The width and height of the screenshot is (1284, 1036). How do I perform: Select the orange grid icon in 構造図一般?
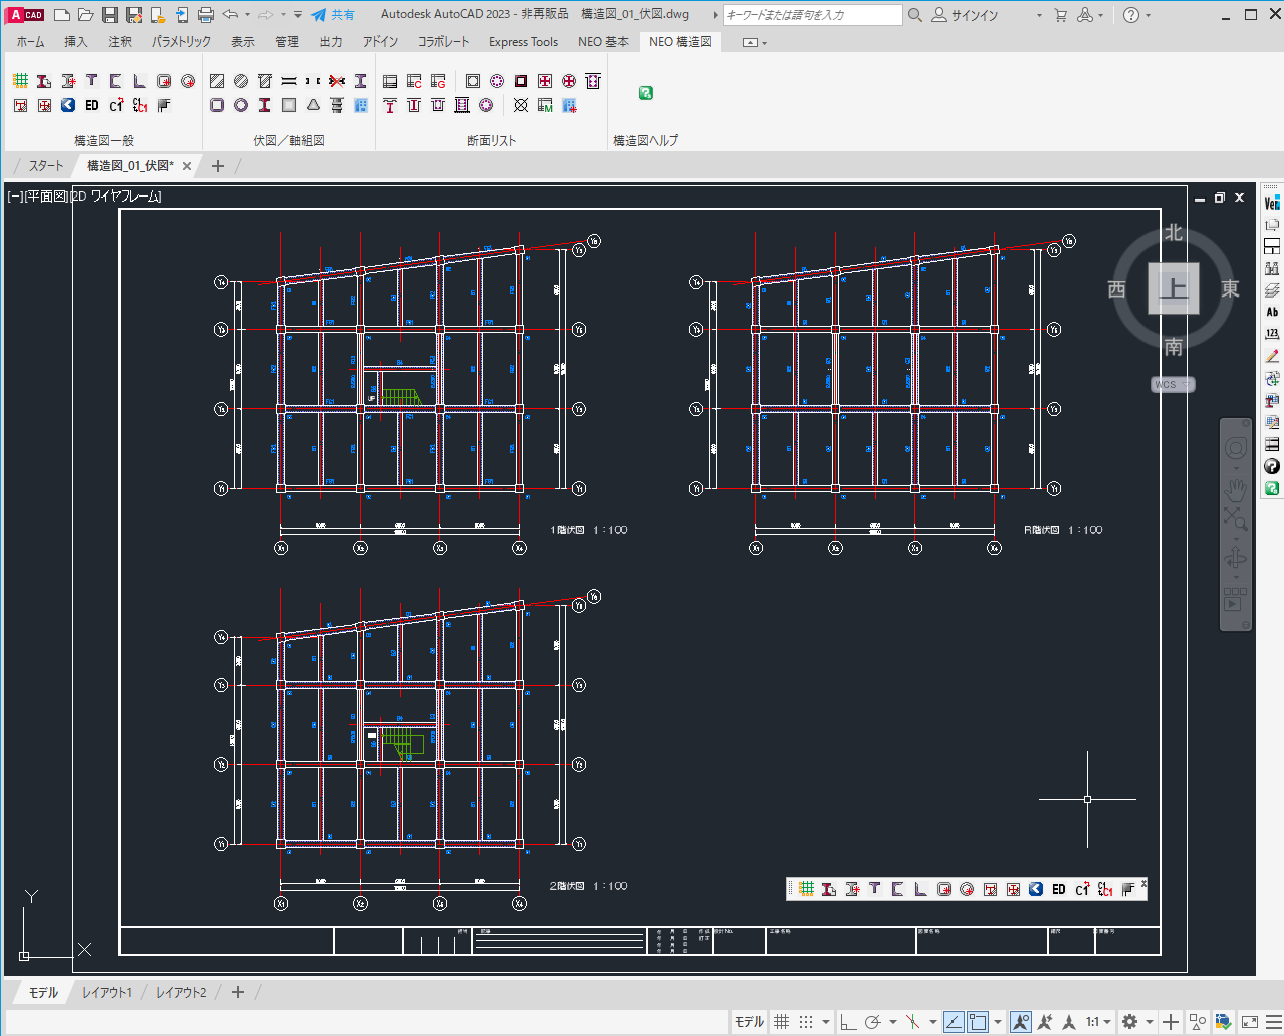pos(20,81)
